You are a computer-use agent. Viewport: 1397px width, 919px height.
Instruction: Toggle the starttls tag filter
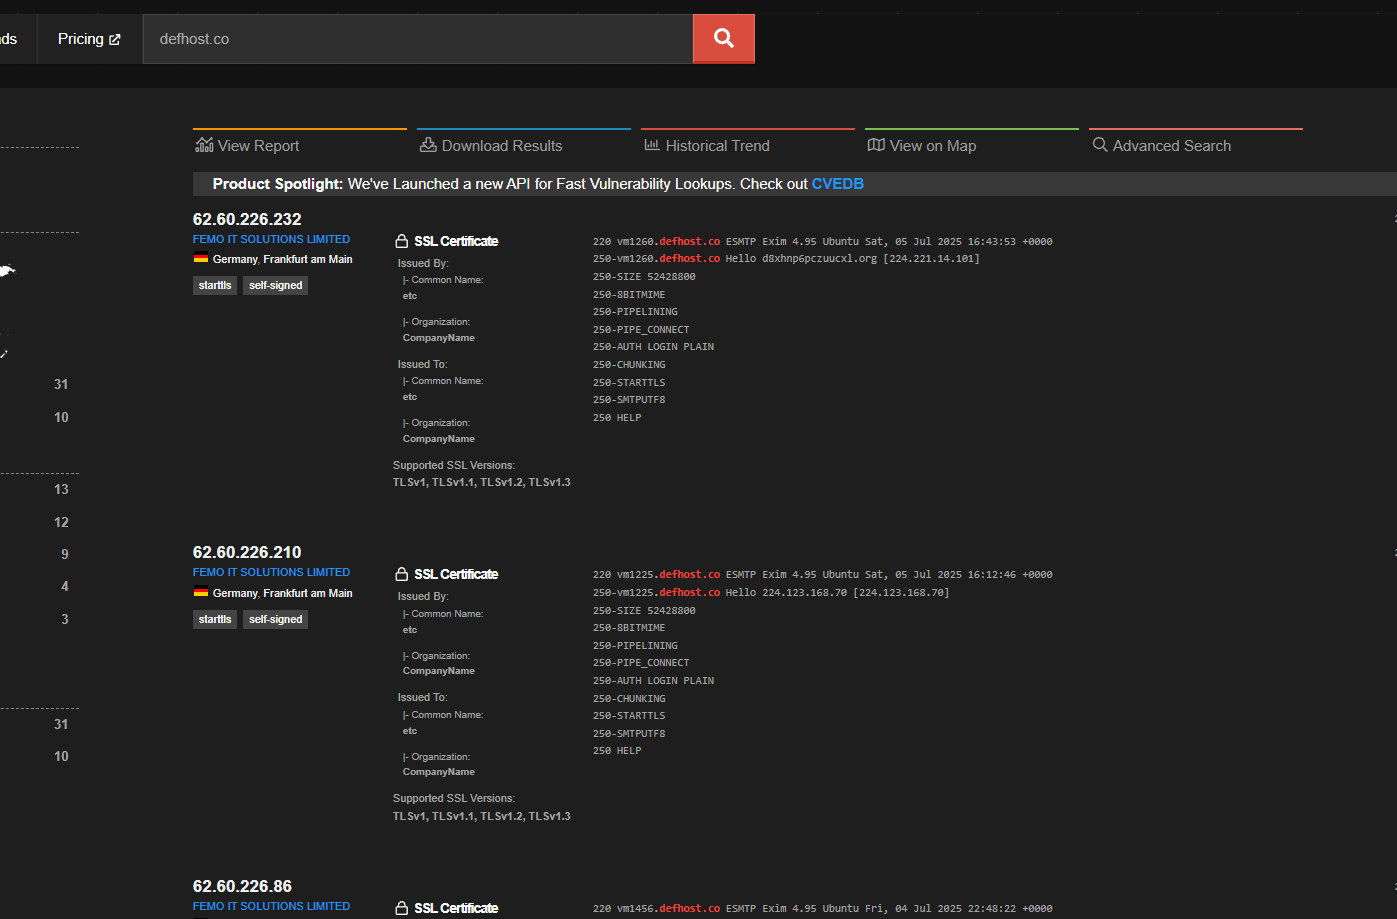(x=214, y=285)
